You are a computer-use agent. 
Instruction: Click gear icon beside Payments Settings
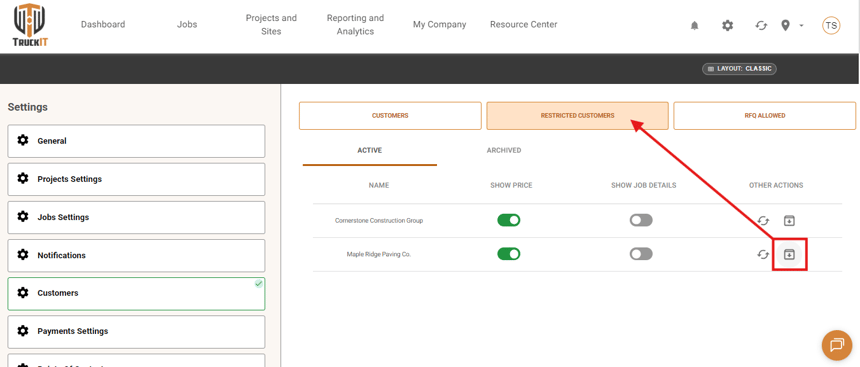click(22, 331)
